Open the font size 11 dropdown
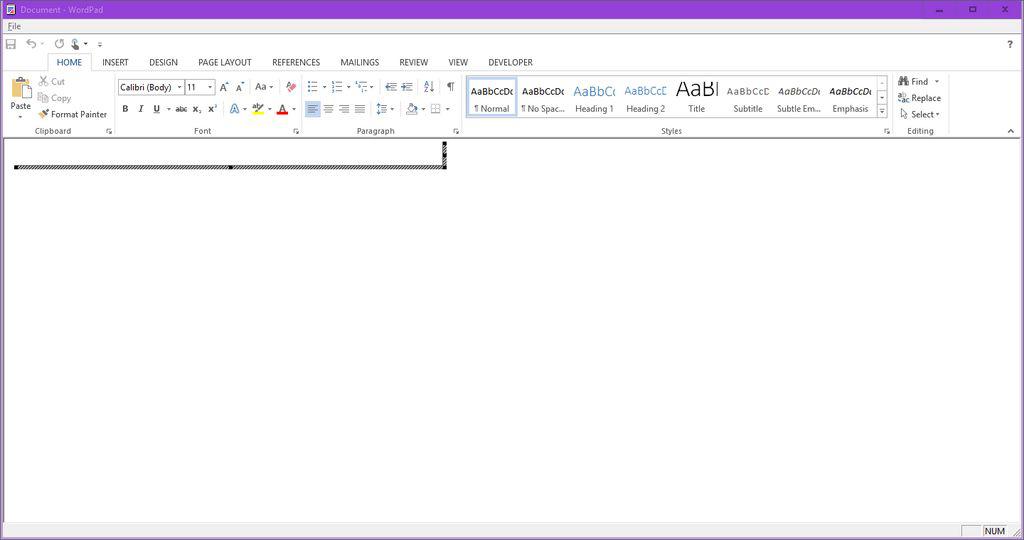Image resolution: width=1024 pixels, height=540 pixels. click(210, 87)
